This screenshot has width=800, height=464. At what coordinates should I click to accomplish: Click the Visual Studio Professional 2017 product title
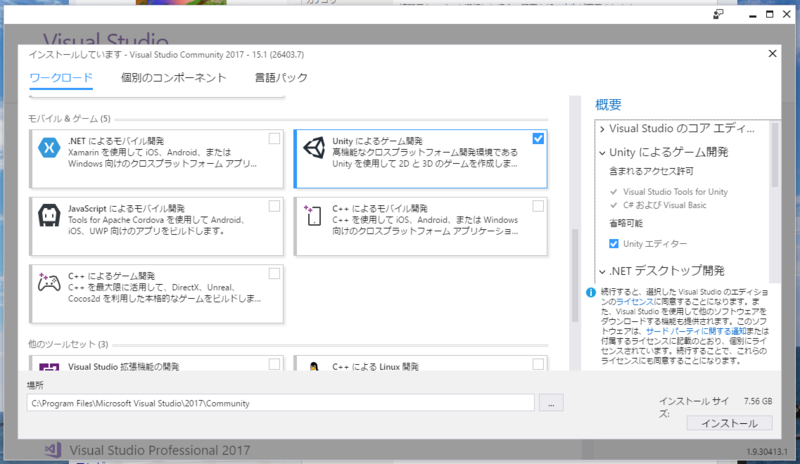160,450
